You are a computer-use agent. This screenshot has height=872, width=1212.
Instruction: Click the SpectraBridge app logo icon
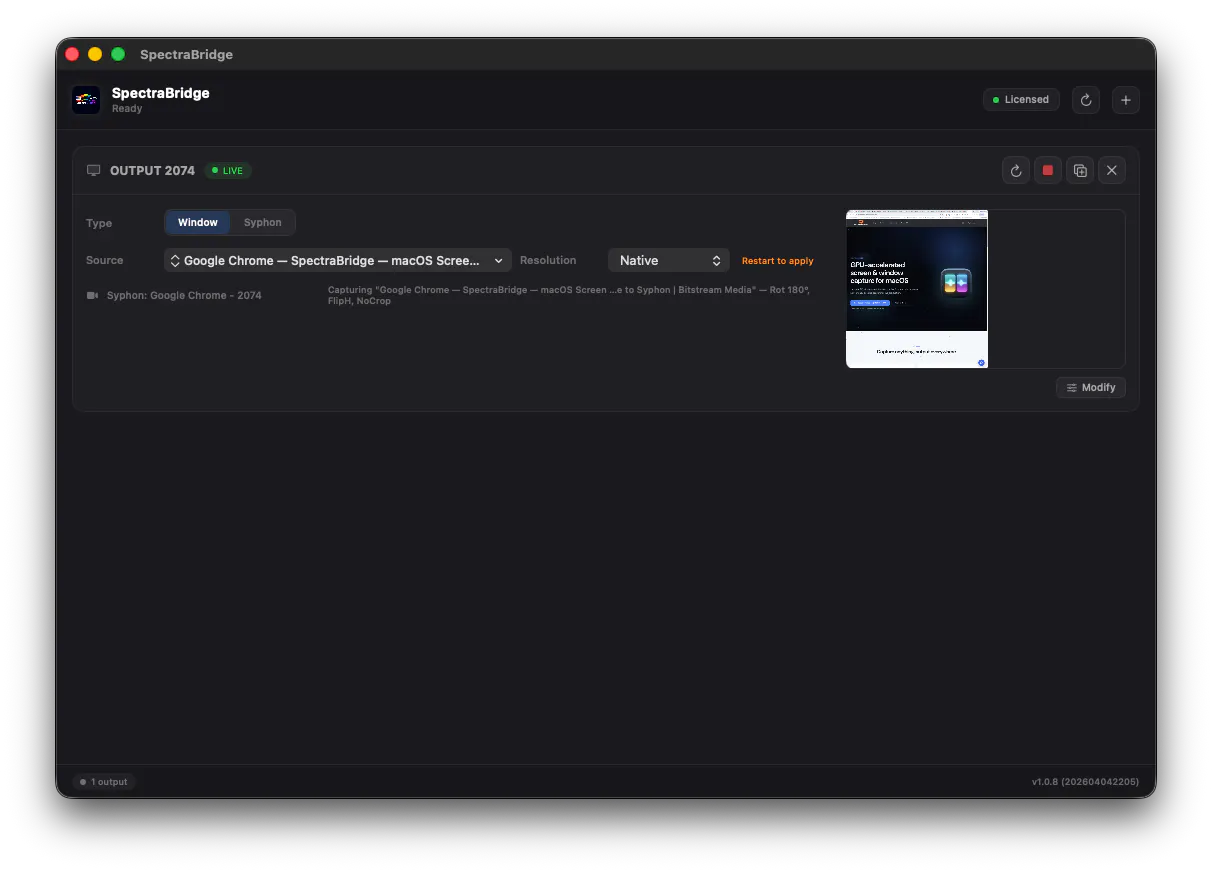[86, 100]
